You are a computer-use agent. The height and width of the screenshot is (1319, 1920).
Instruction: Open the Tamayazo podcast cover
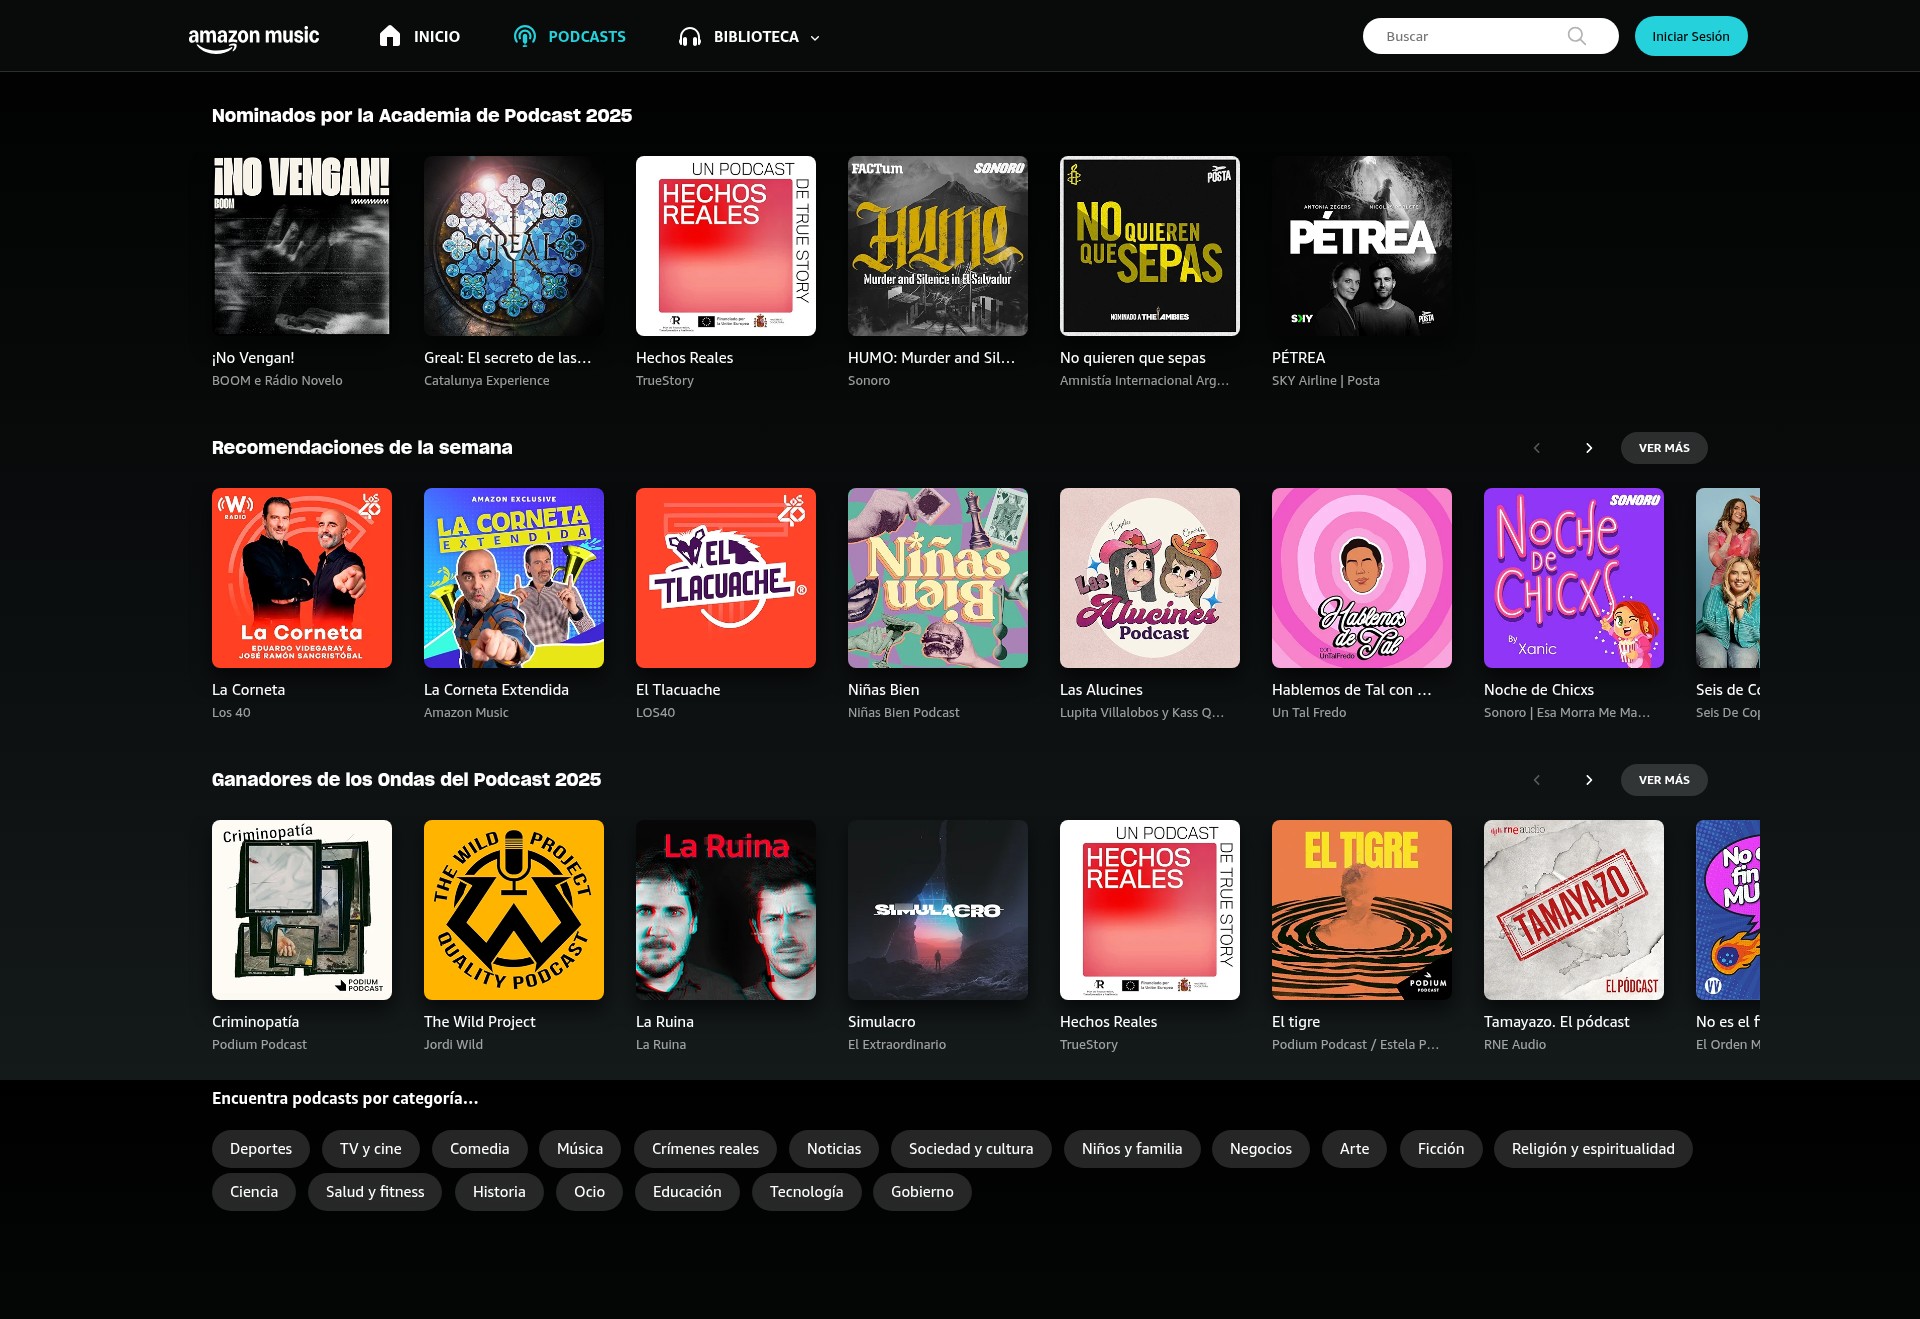[1574, 910]
